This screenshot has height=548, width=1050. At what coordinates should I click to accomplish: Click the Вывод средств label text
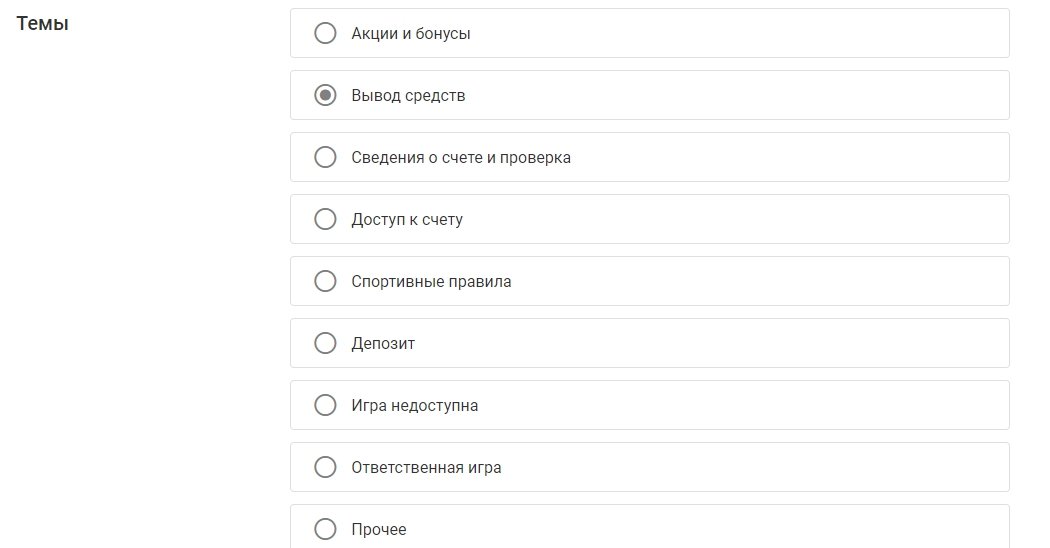408,96
